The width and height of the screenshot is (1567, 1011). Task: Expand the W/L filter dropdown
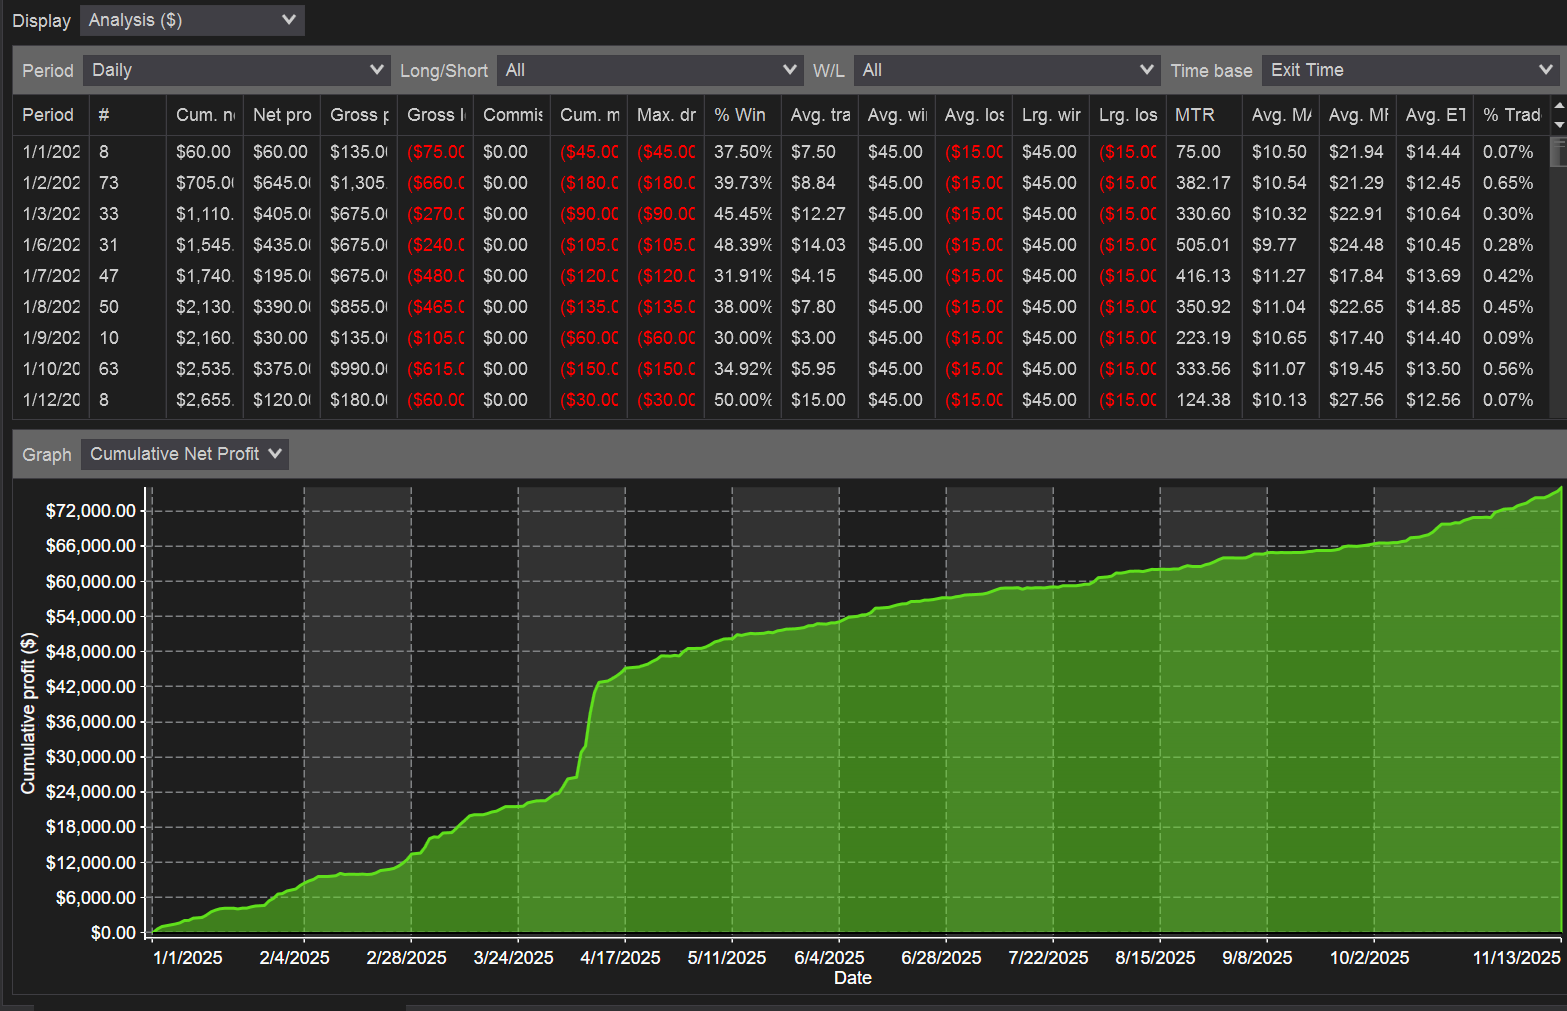1006,70
